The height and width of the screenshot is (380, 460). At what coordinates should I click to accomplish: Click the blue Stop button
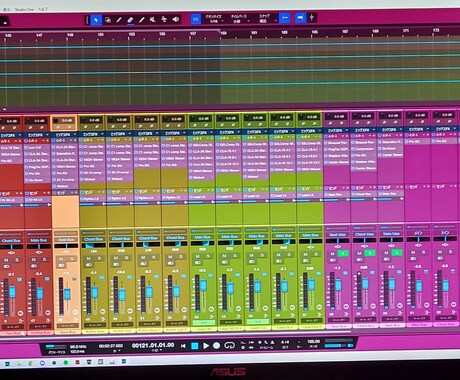(x=195, y=346)
